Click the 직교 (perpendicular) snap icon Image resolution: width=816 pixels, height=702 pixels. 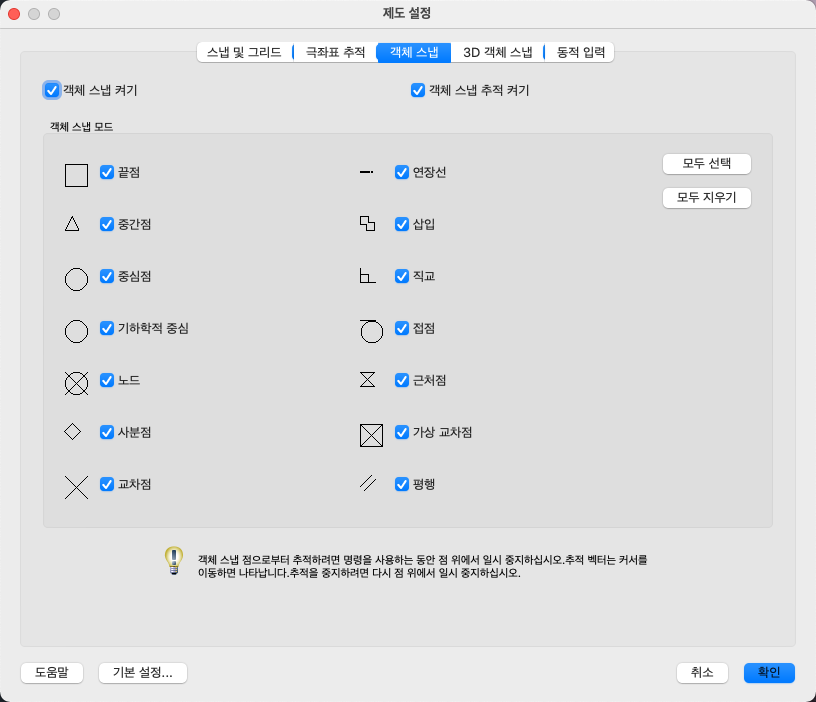pos(367,275)
